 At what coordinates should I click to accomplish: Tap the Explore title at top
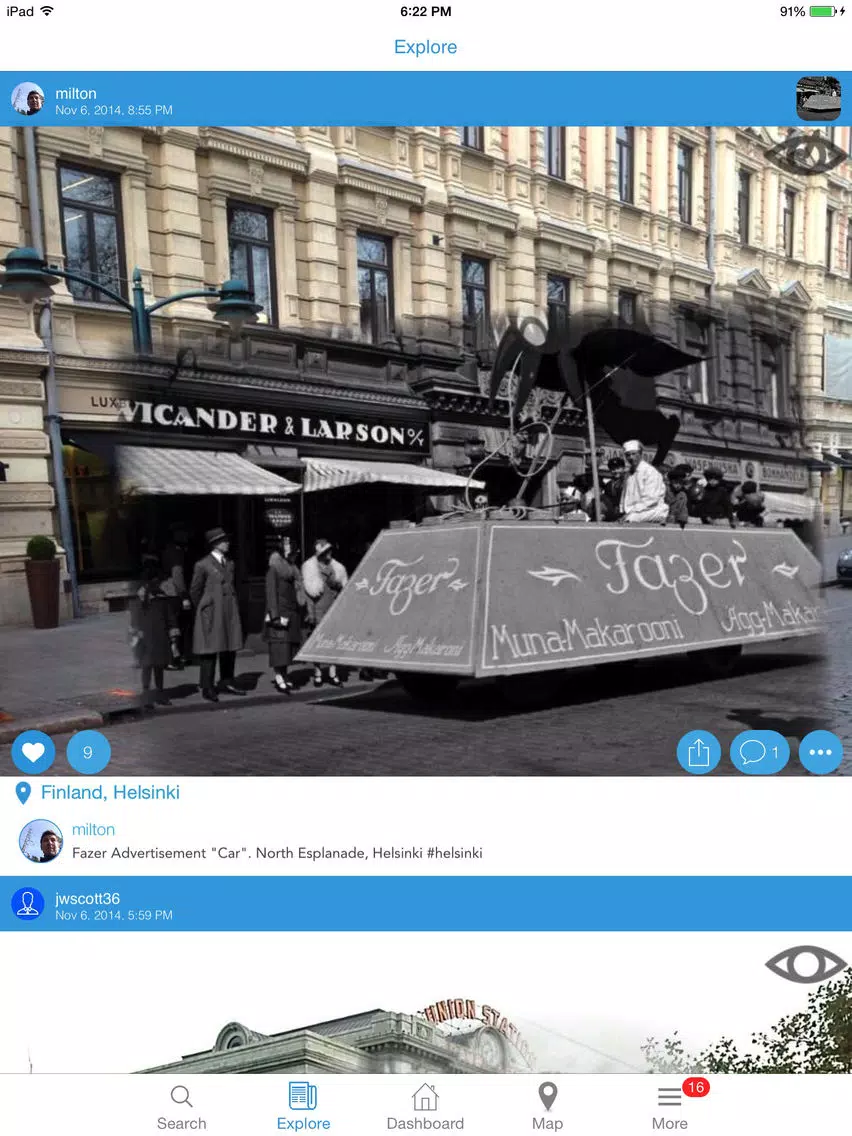(x=426, y=47)
